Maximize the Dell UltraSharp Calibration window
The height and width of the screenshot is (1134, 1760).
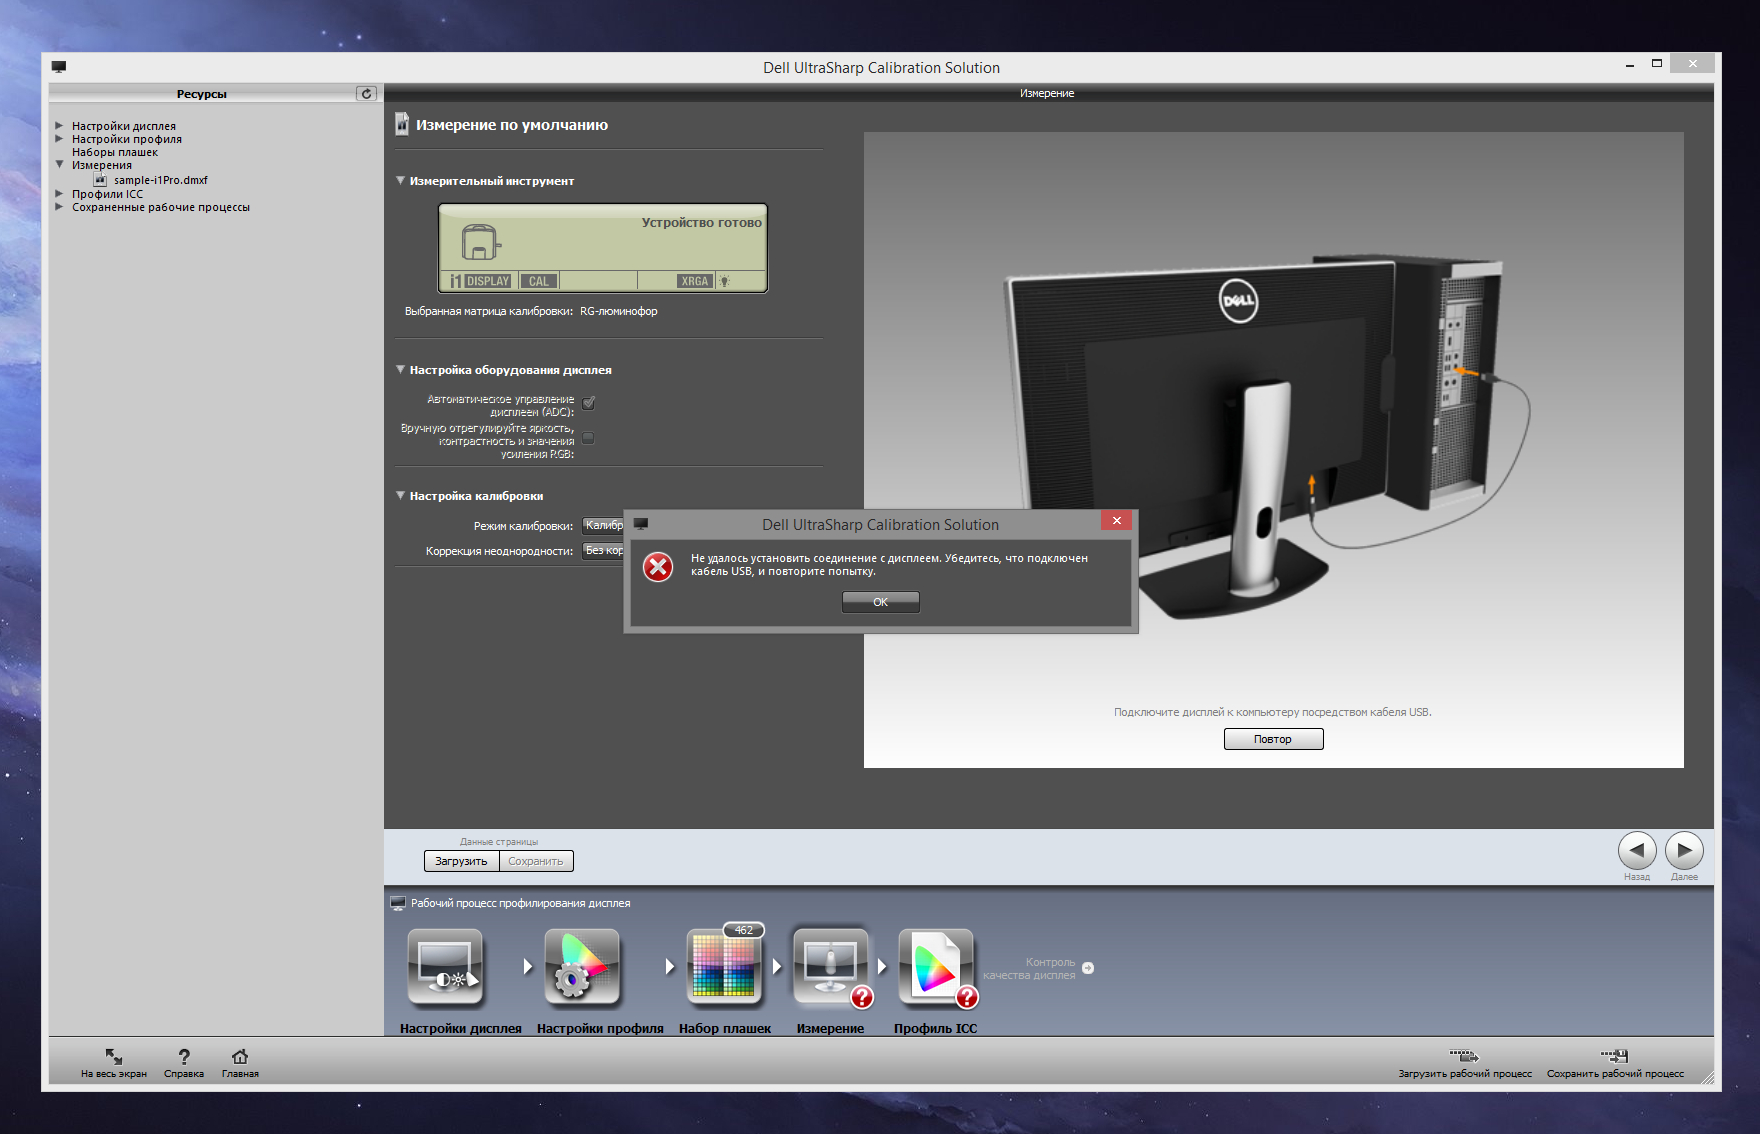click(1657, 64)
